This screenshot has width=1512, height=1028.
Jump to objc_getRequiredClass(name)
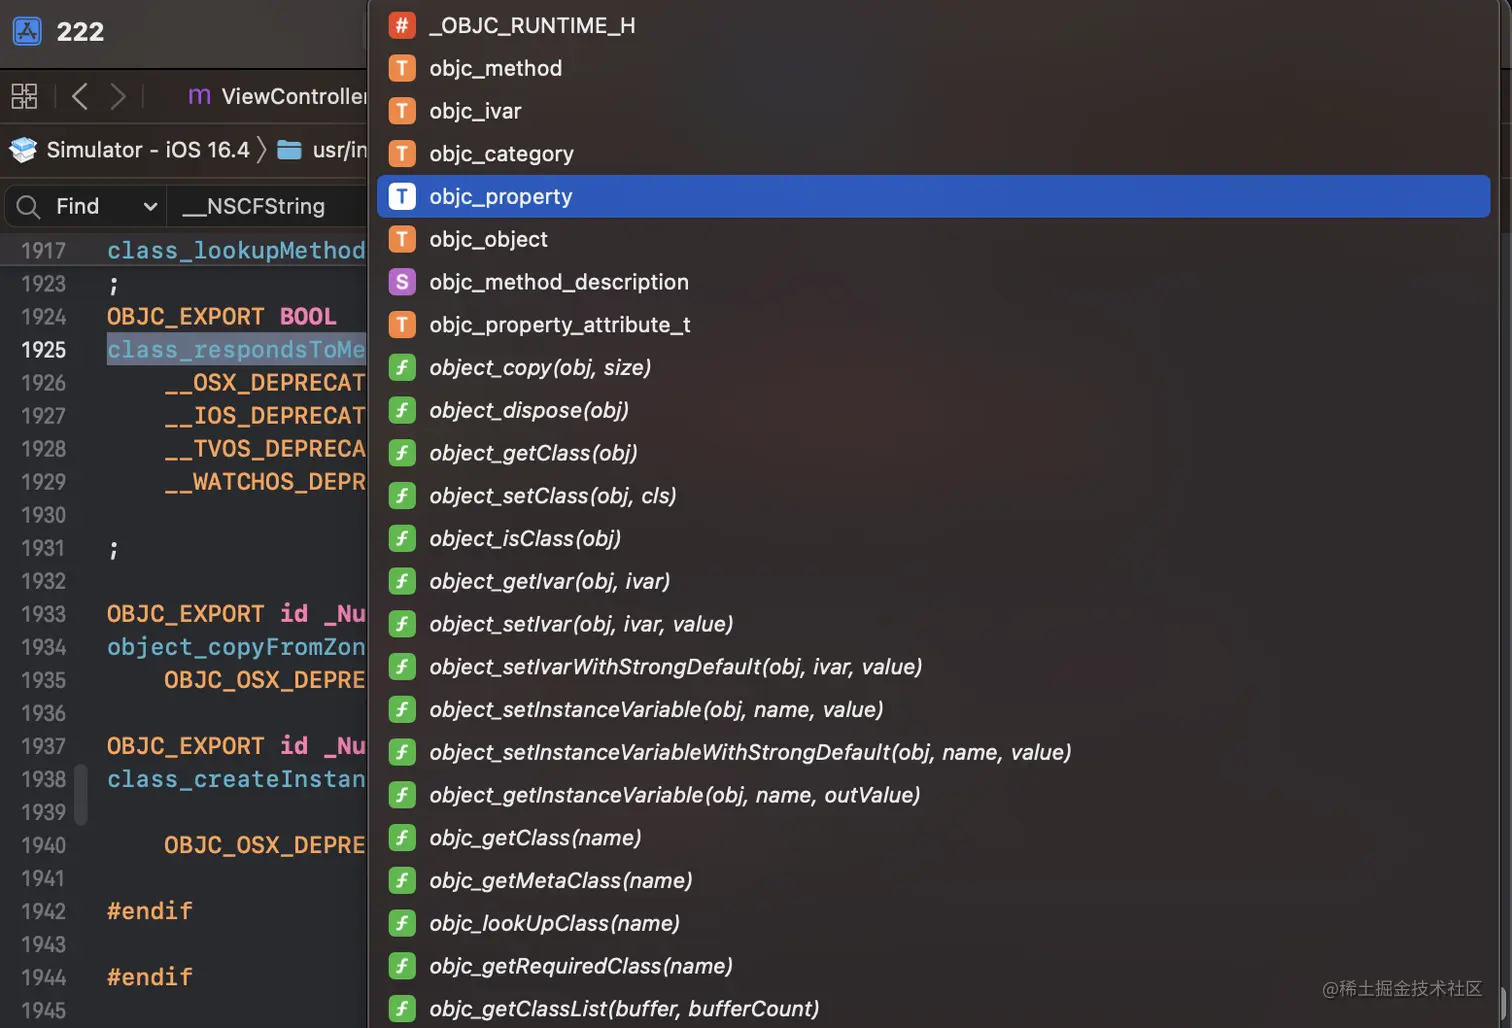(933, 966)
